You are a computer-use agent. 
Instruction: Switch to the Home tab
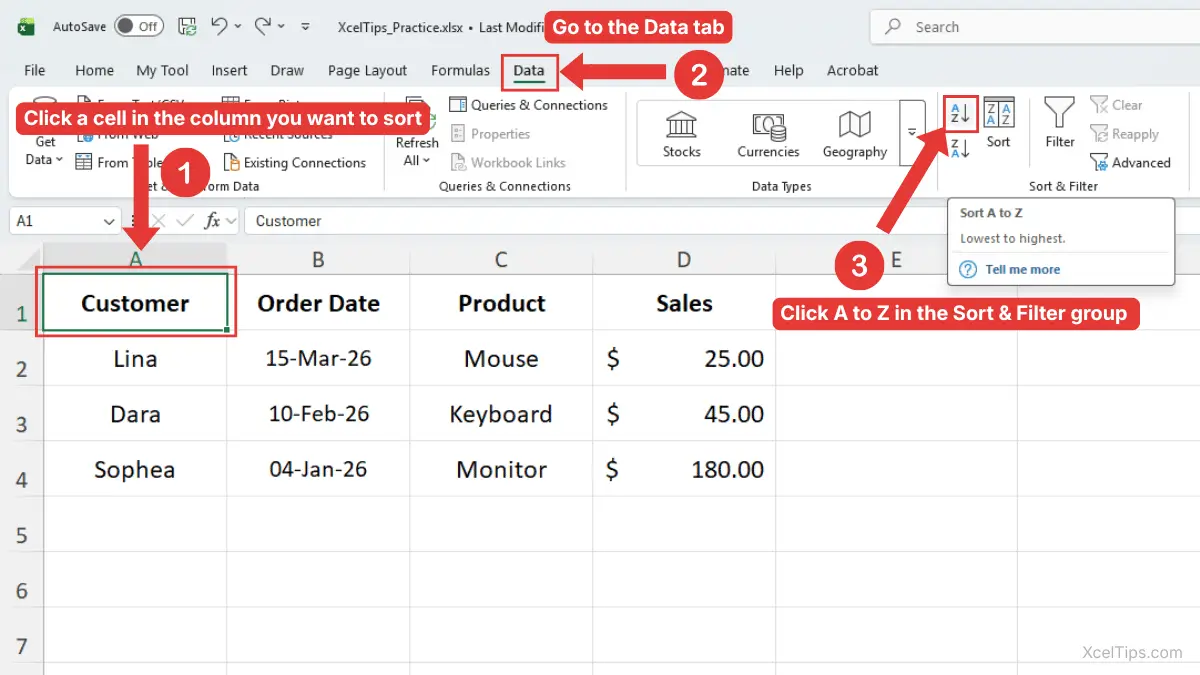click(94, 70)
